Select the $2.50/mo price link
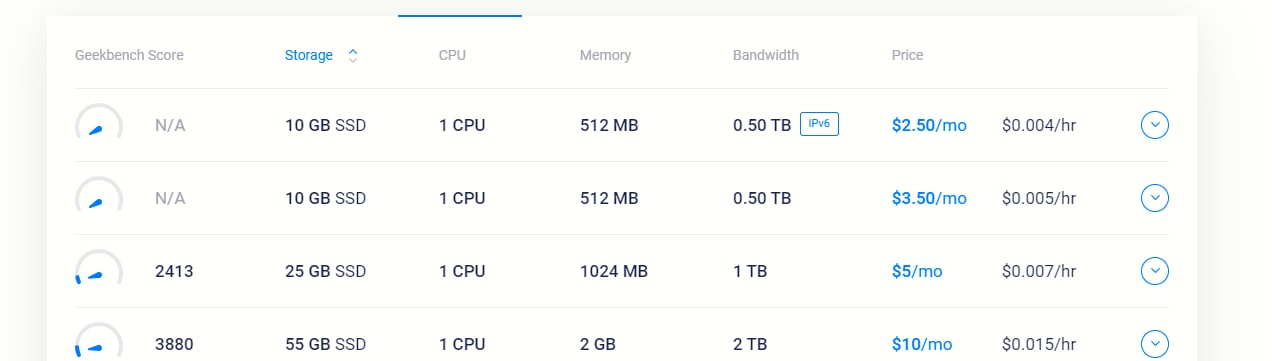The height and width of the screenshot is (361, 1272). coord(929,126)
